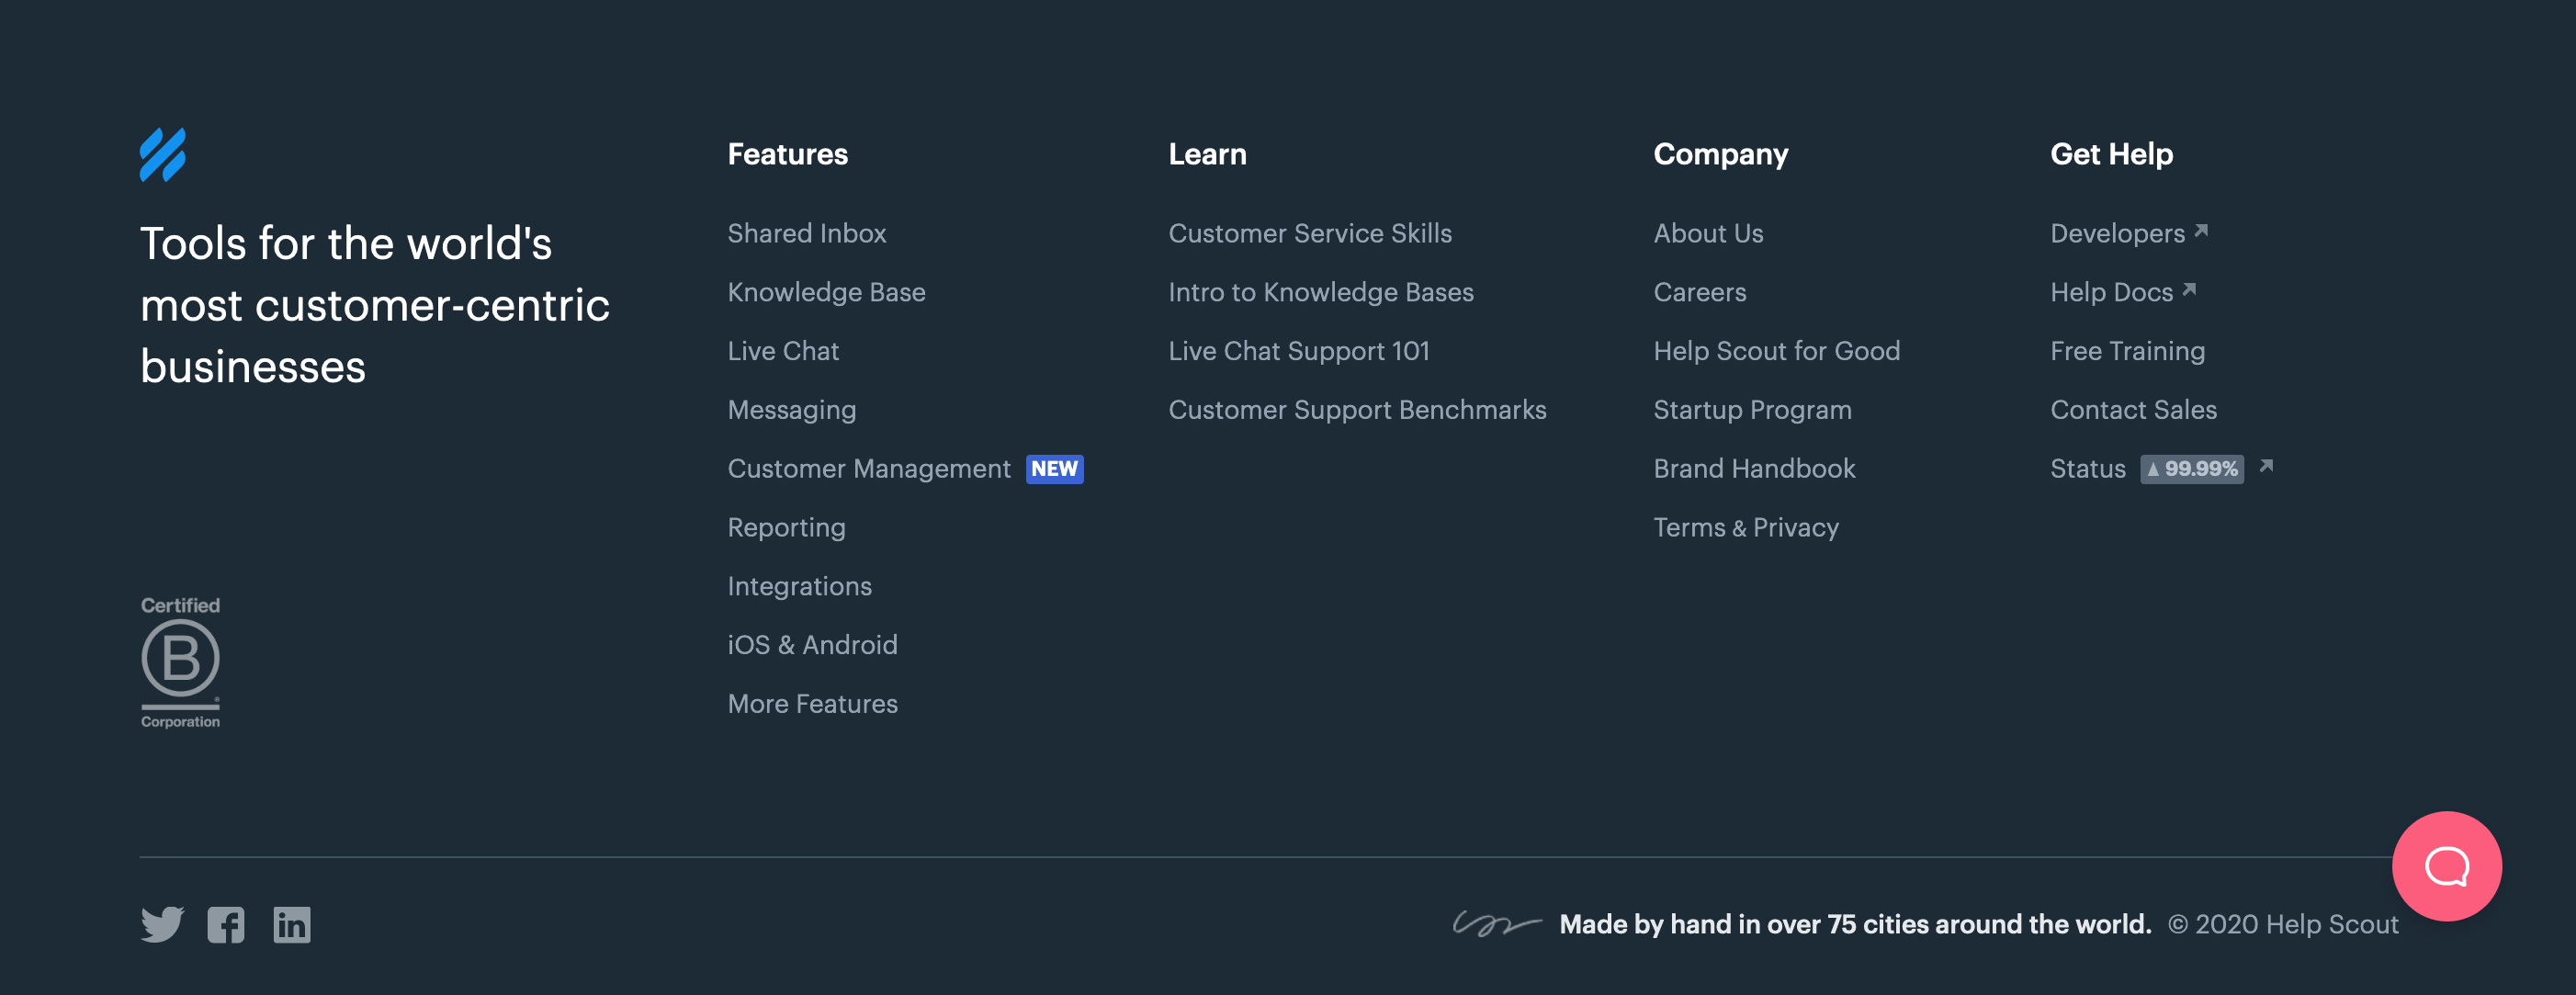Screen dimensions: 2576x995
Task: Open the Shared Inbox feature link
Action: coord(807,233)
